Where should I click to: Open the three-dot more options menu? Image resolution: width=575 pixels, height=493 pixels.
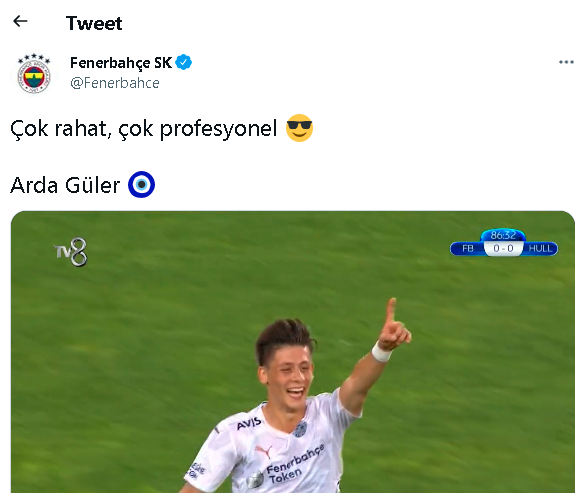[566, 62]
